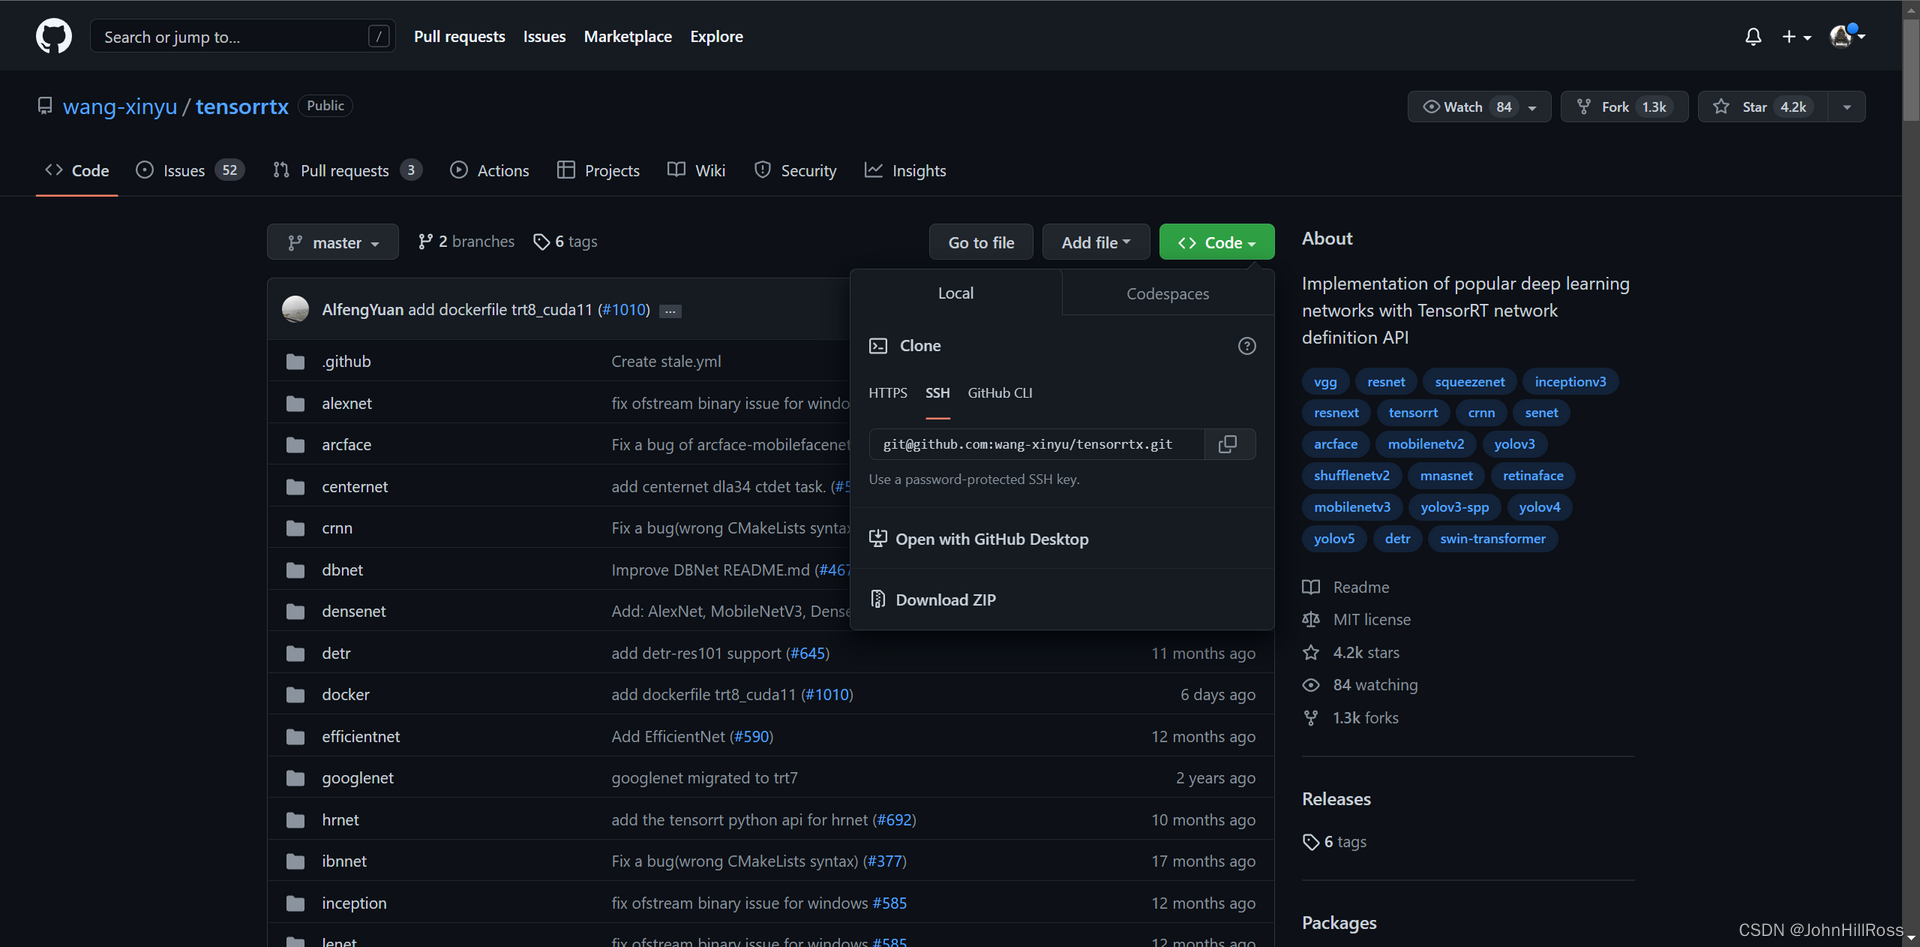This screenshot has width=1920, height=947.
Task: Star the tensorrtx repository
Action: (1762, 107)
